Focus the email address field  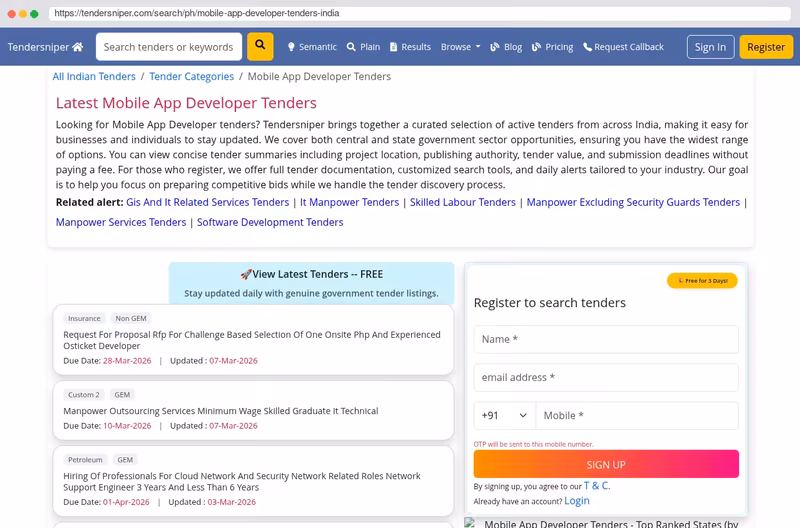pos(606,378)
